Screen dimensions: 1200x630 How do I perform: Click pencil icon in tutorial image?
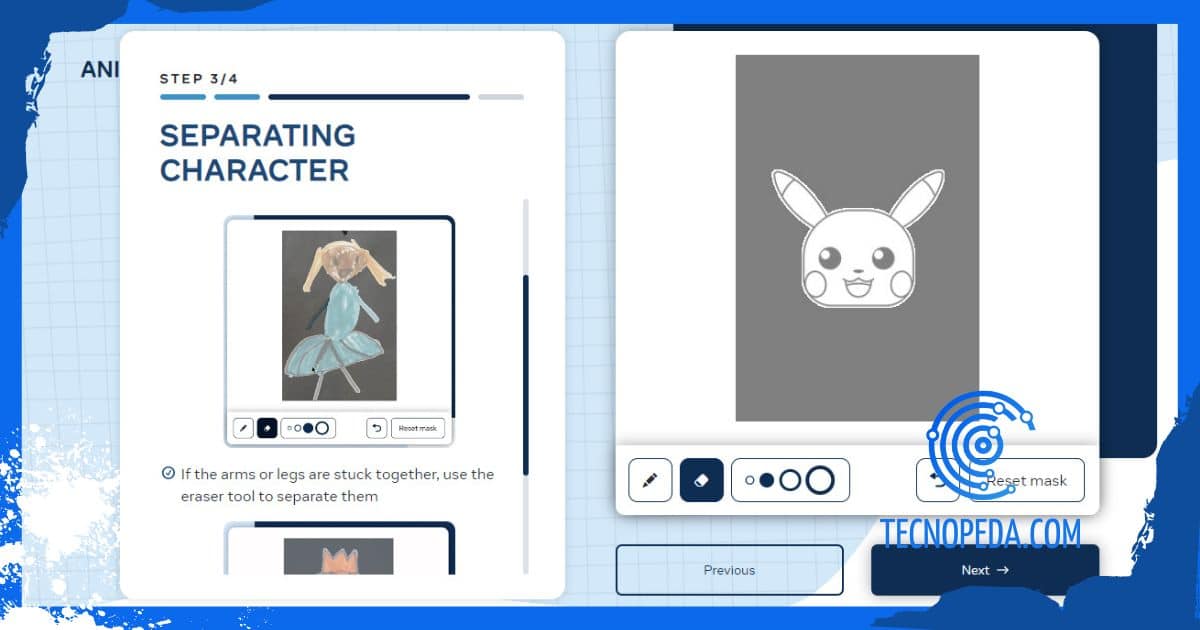243,428
